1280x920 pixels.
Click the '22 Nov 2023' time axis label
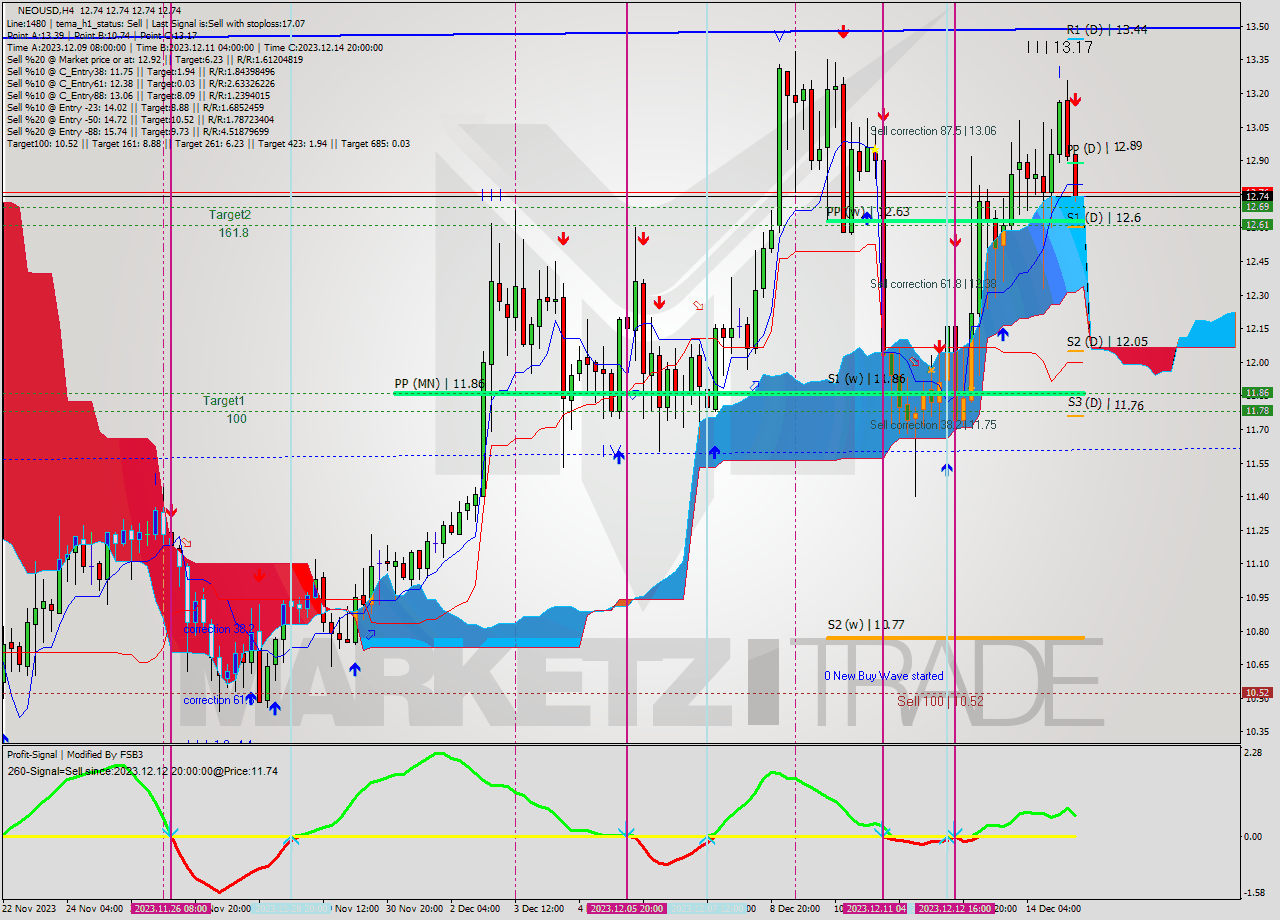[29, 909]
